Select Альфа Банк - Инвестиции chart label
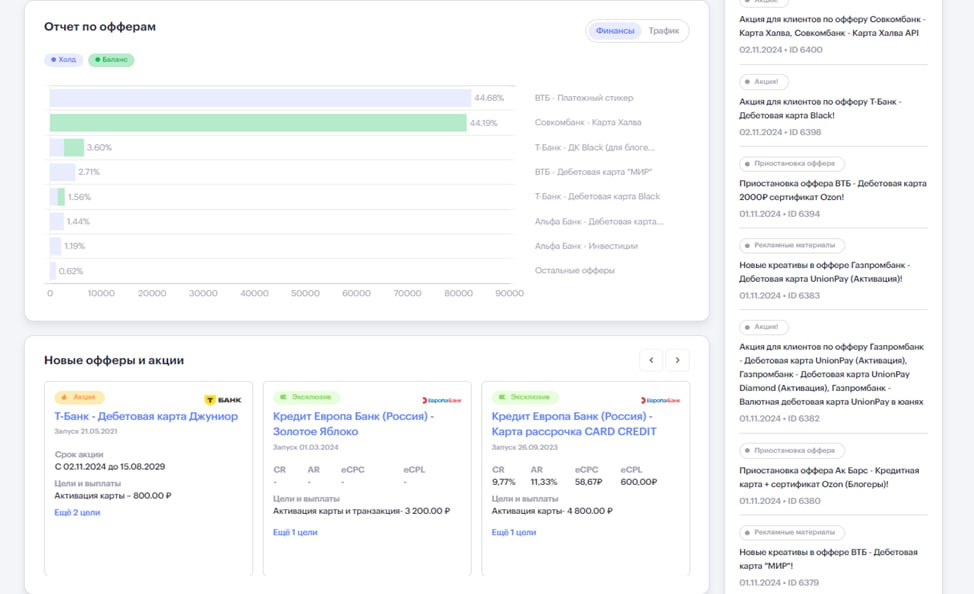Screen dimensions: 974x594 [586, 246]
